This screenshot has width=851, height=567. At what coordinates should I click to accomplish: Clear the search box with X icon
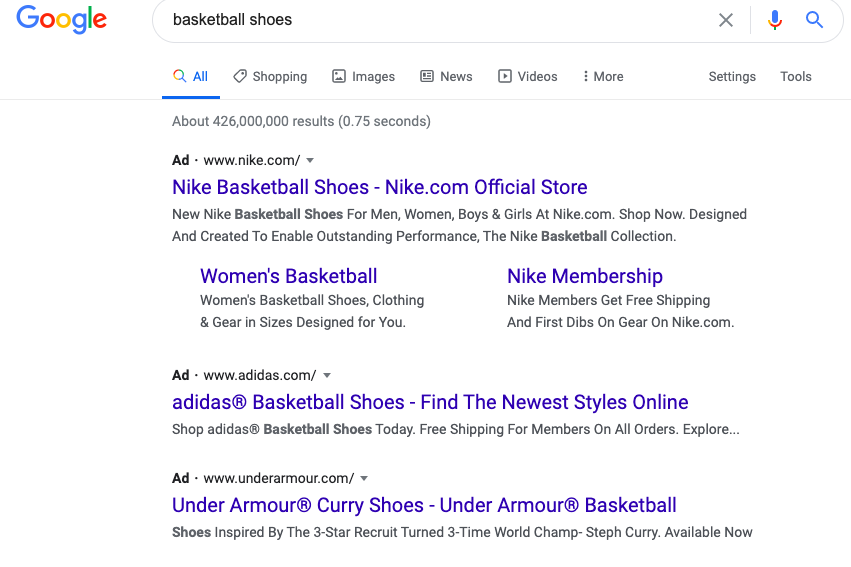click(726, 20)
